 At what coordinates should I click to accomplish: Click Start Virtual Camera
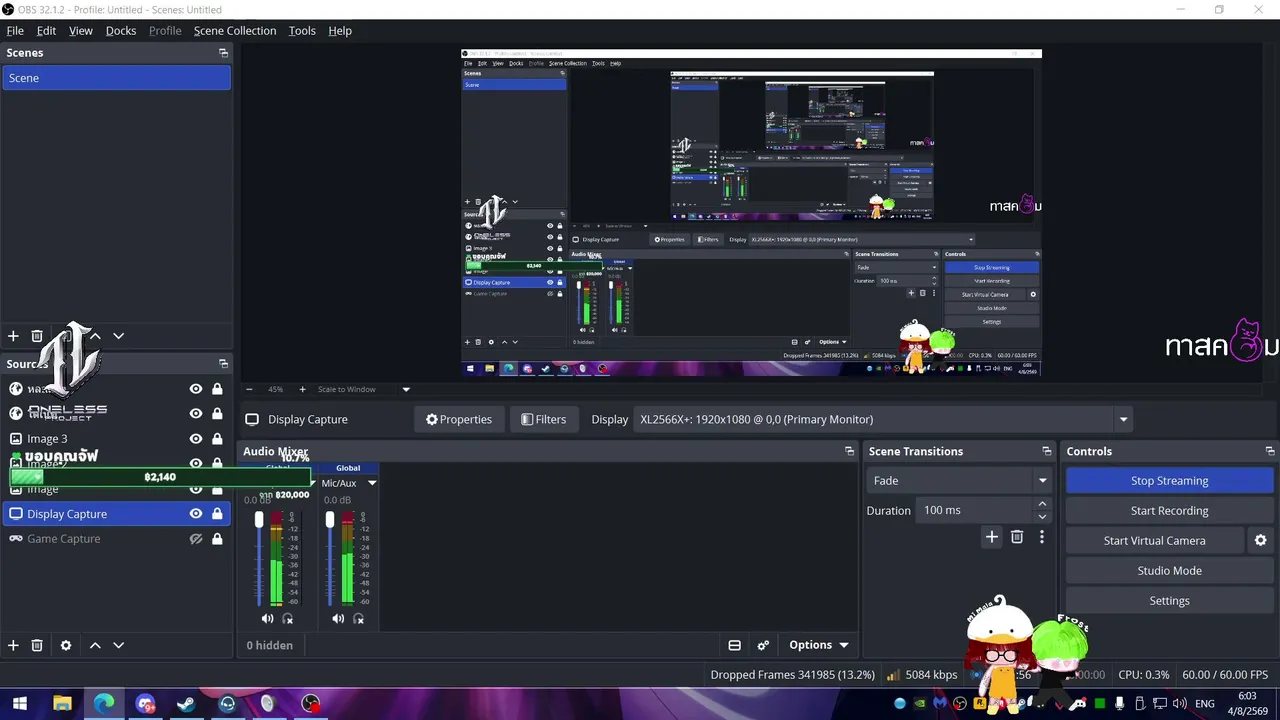pos(1155,541)
